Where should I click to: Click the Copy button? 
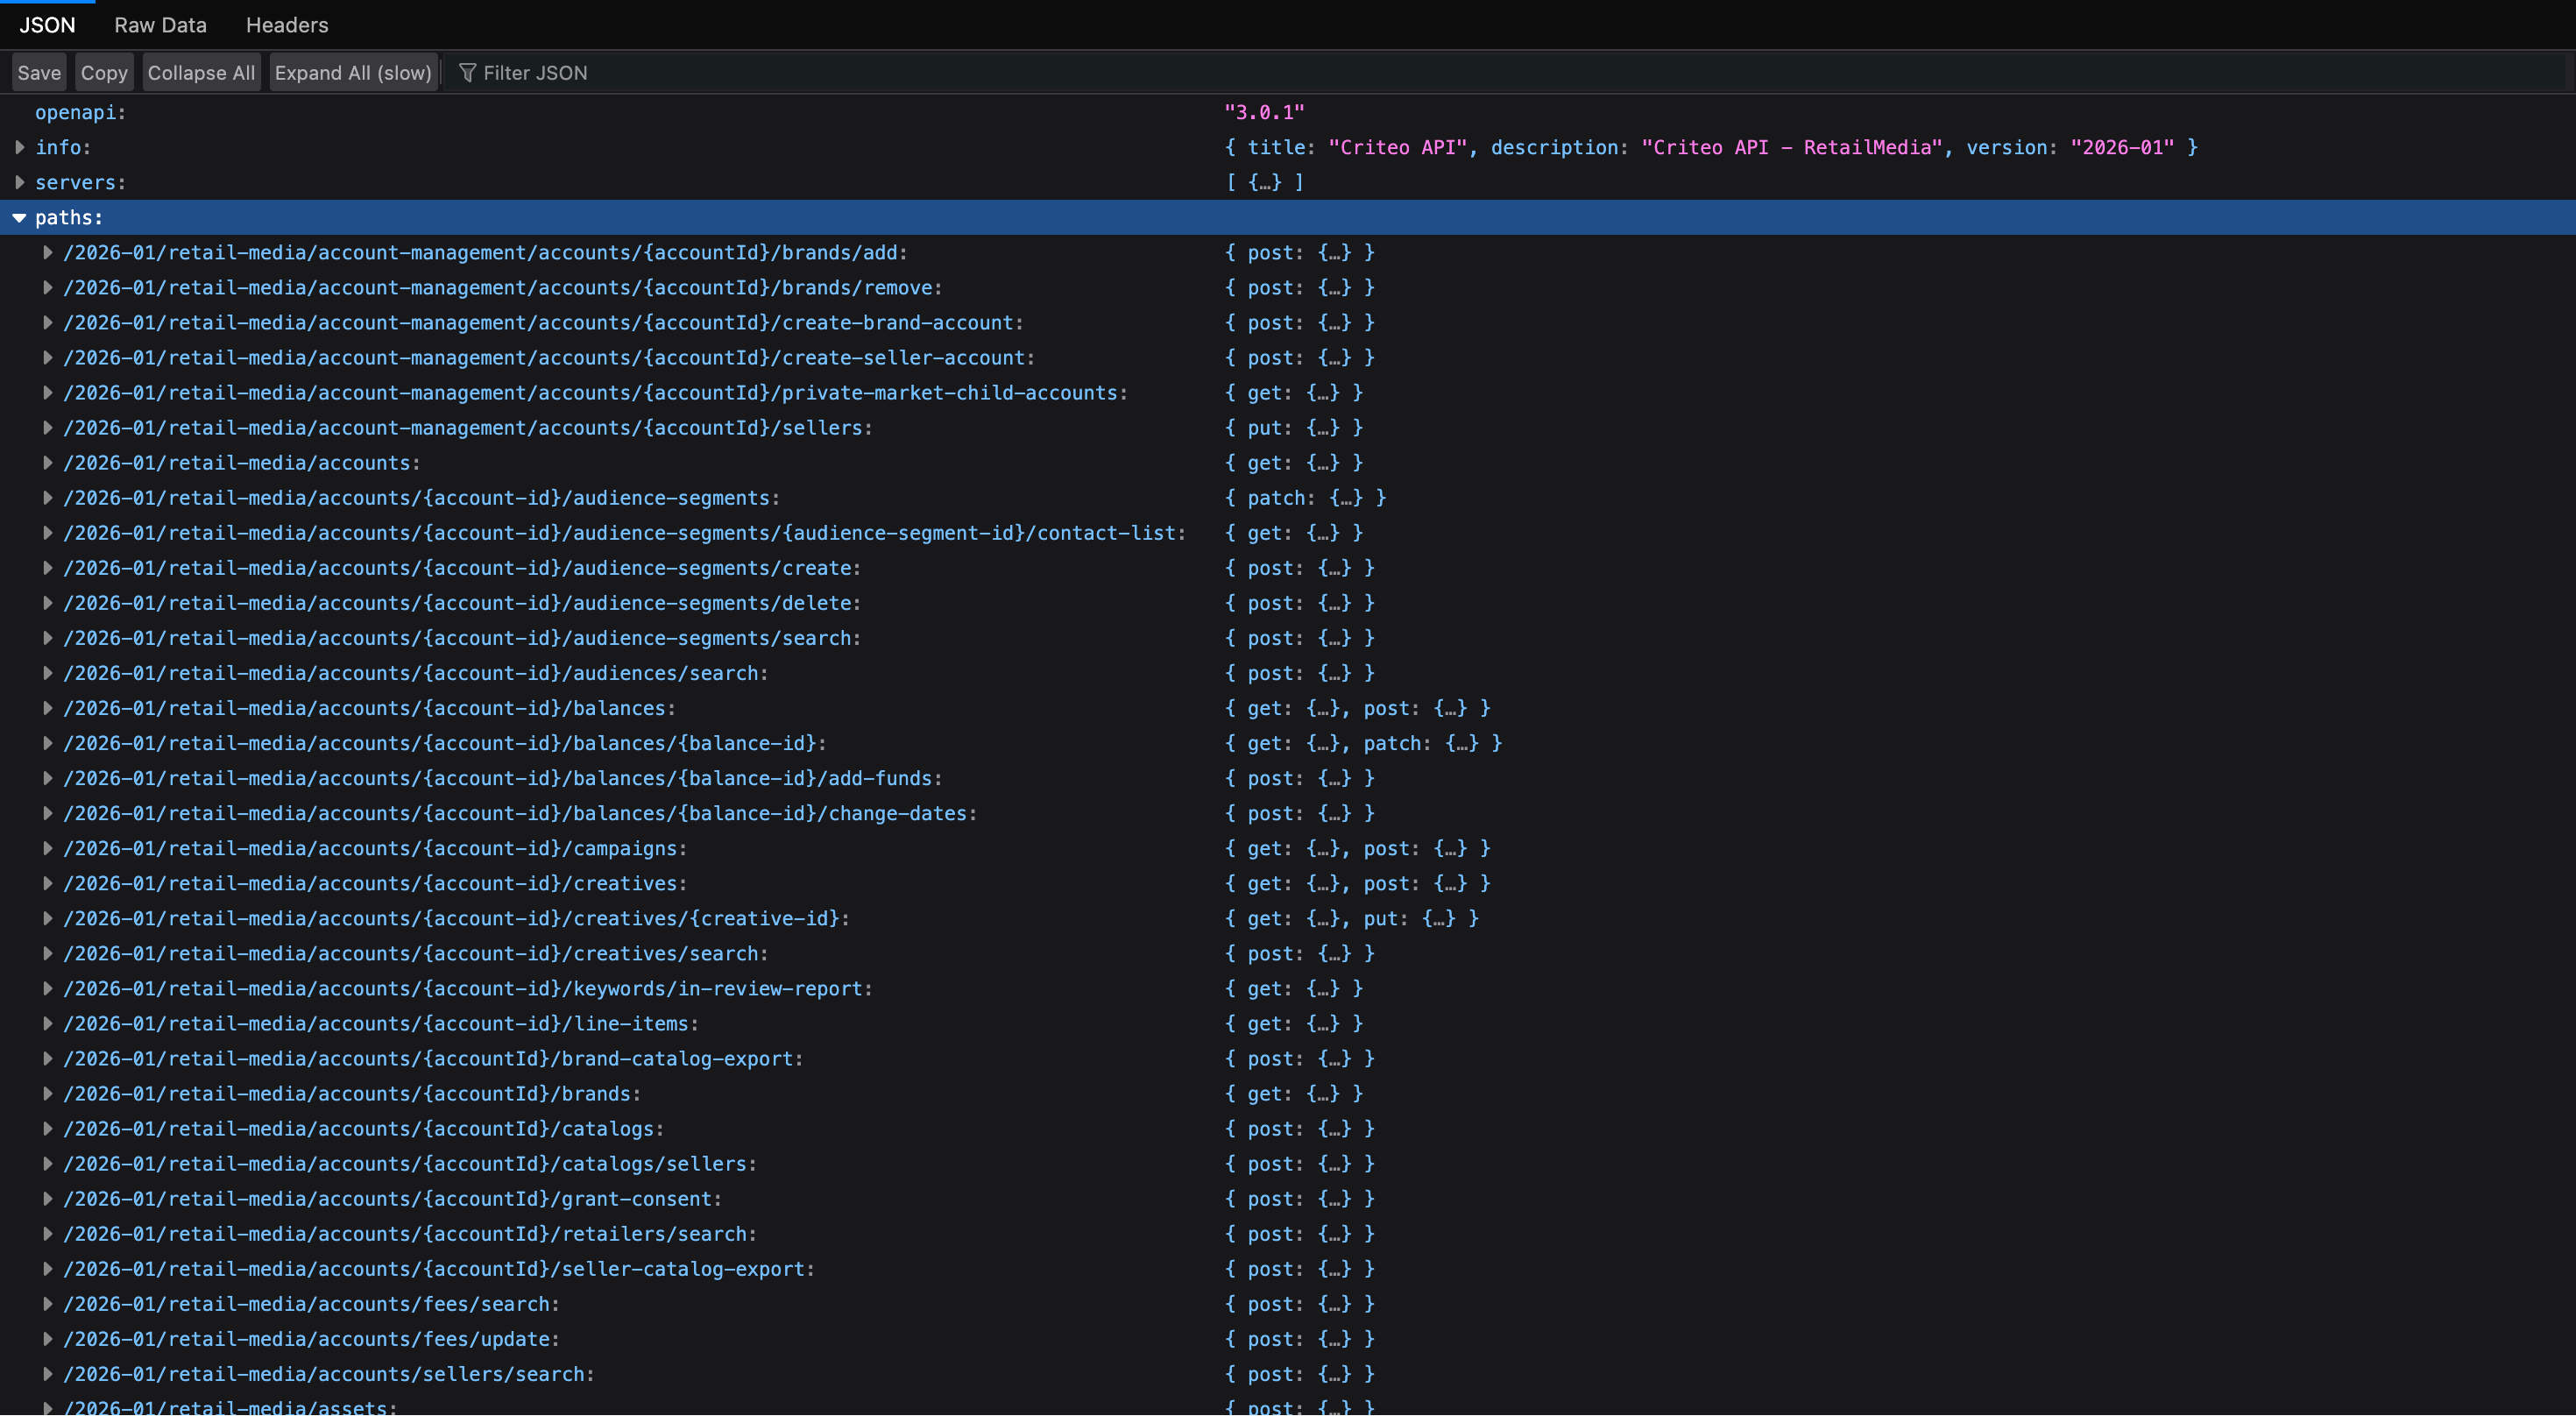(104, 73)
